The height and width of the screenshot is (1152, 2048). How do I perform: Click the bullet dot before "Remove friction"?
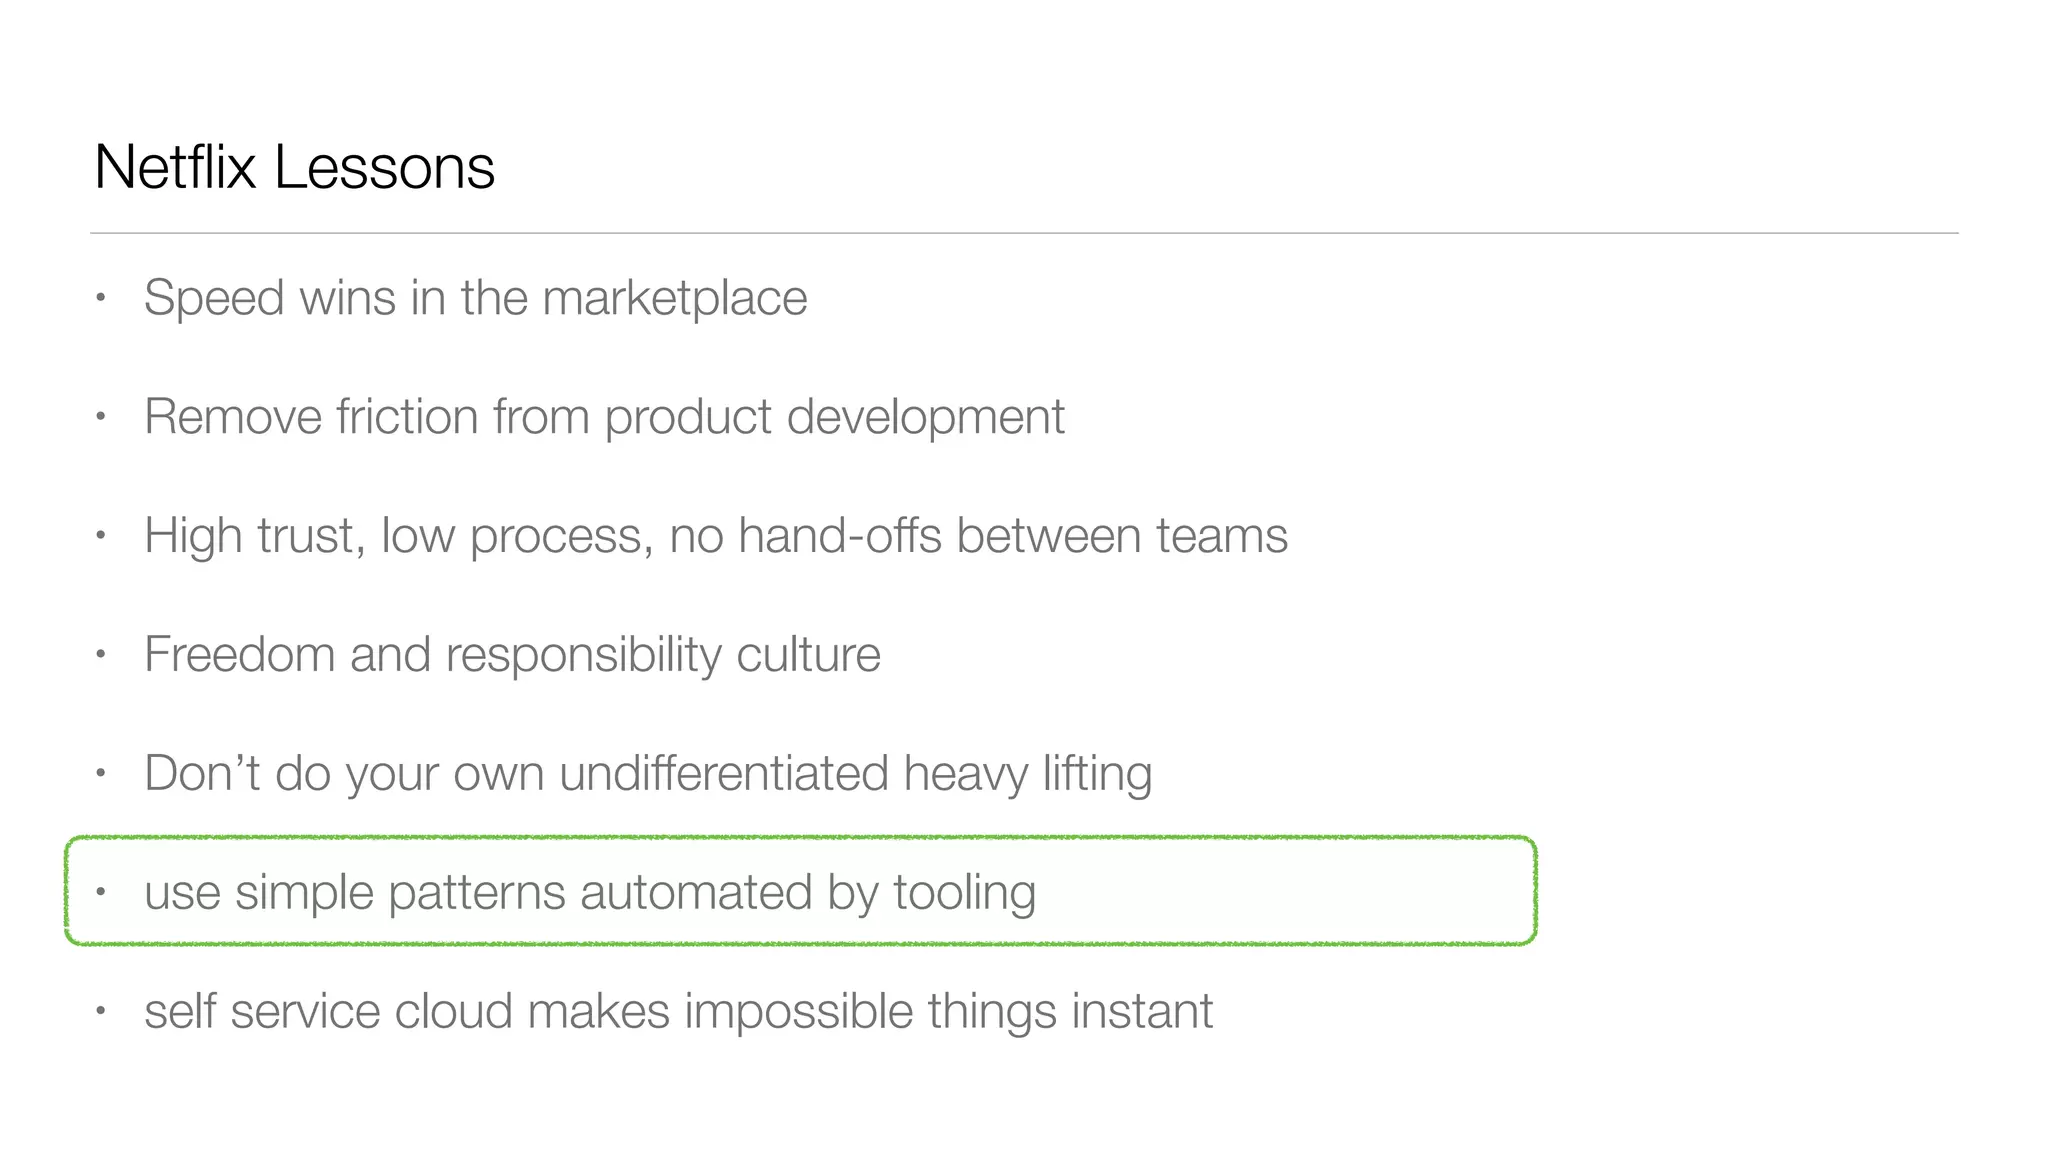pos(100,416)
